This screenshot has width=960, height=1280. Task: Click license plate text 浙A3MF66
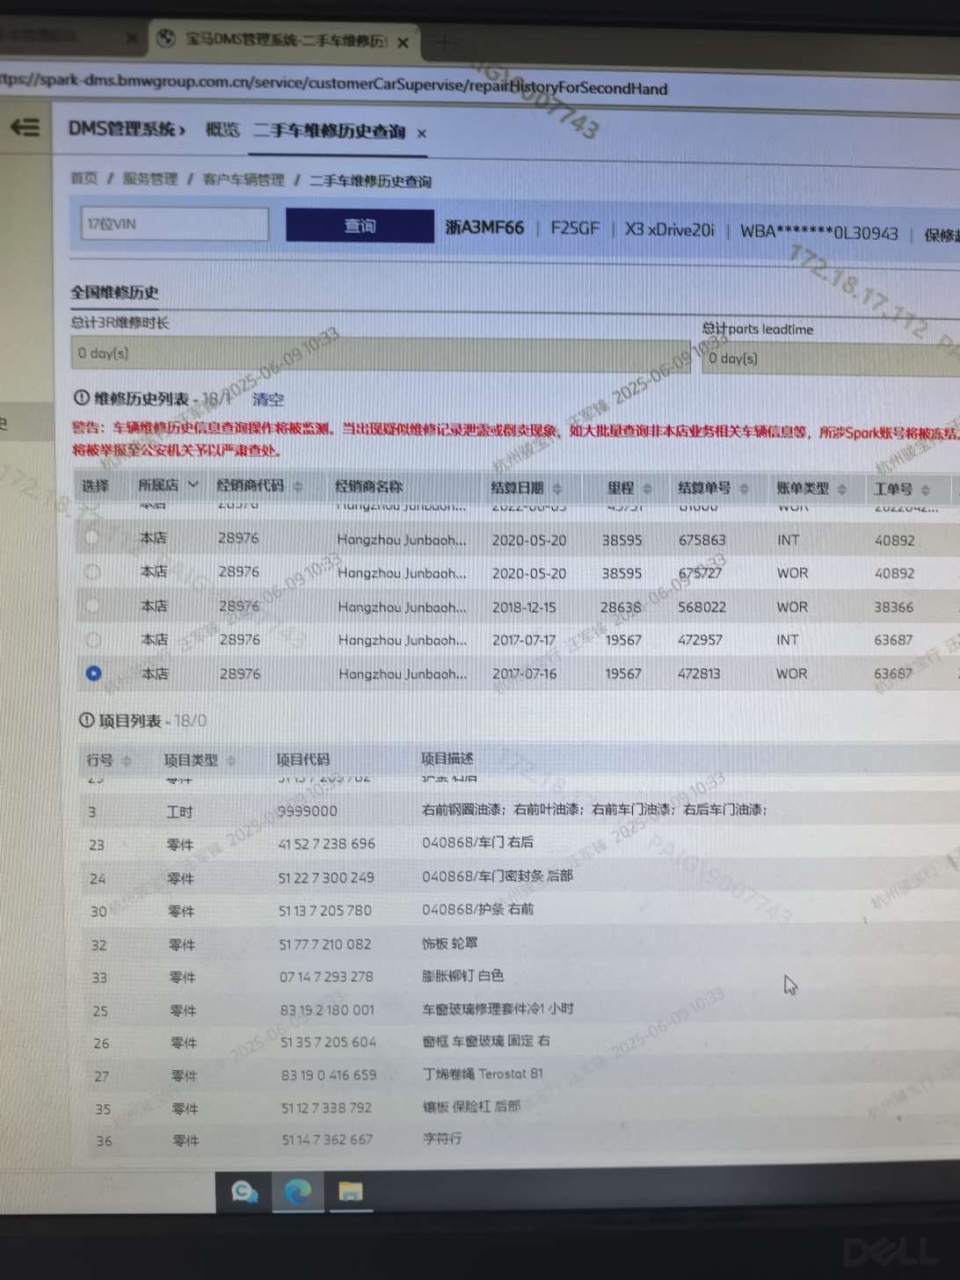[x=484, y=228]
